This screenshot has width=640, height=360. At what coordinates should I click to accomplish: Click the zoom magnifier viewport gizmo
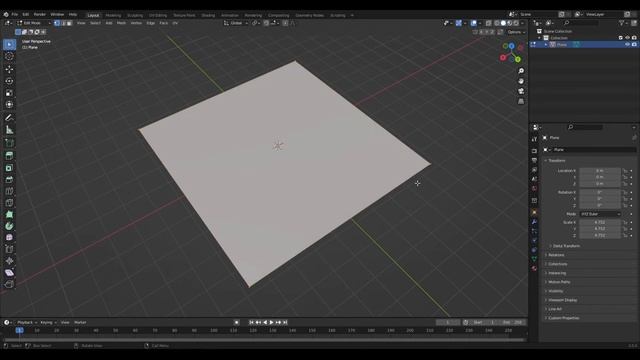point(521,71)
